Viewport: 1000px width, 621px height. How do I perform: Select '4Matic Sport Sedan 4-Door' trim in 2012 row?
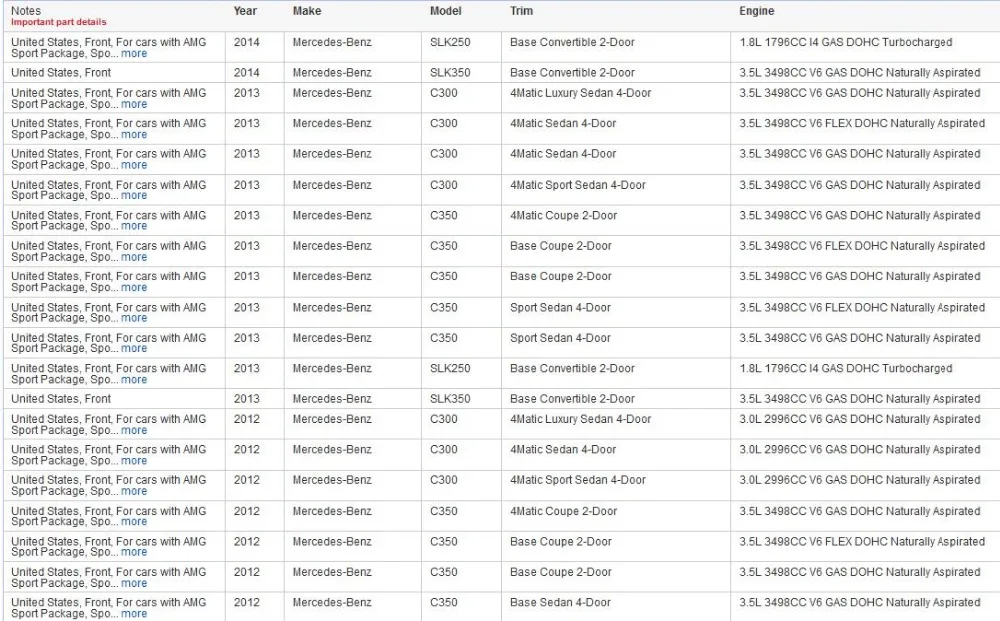[578, 480]
